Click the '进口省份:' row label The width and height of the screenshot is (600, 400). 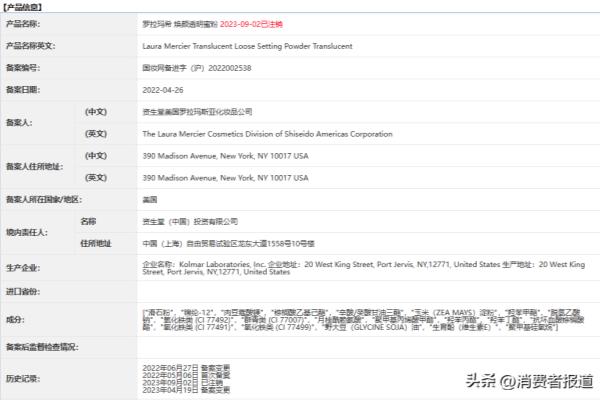click(23, 292)
